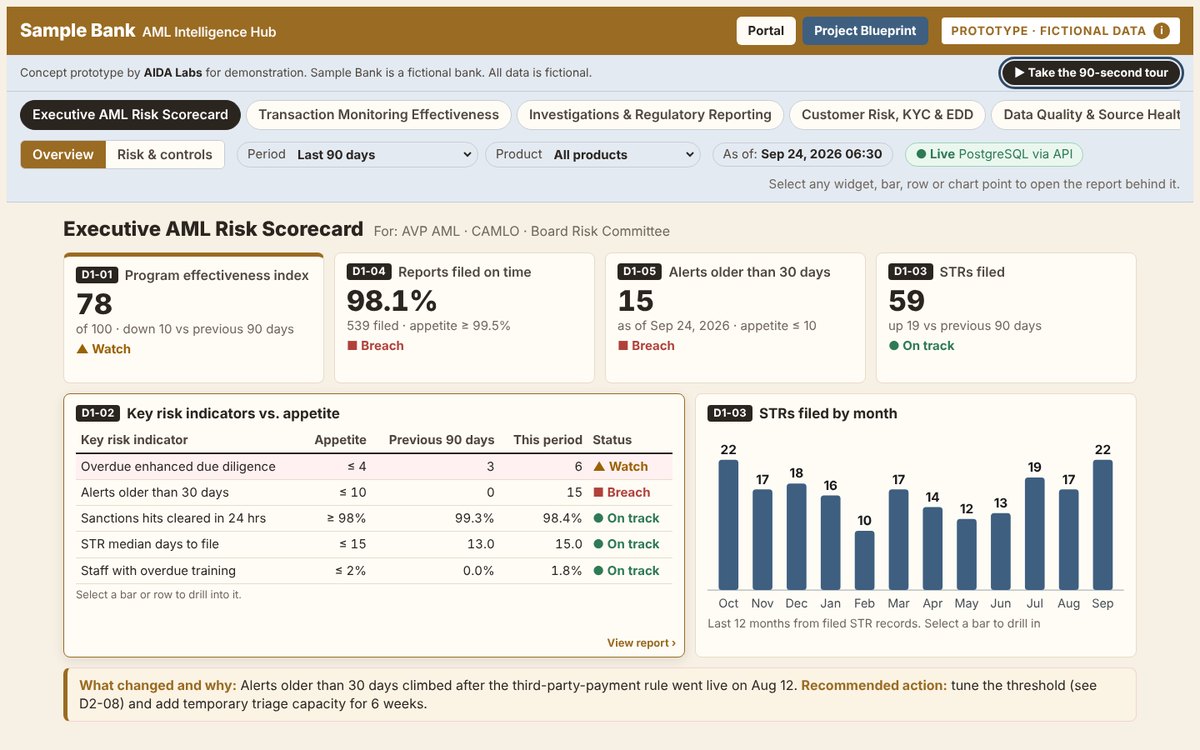Select the Aug bar in the STRs chart
This screenshot has height=750, width=1200.
coord(1068,540)
